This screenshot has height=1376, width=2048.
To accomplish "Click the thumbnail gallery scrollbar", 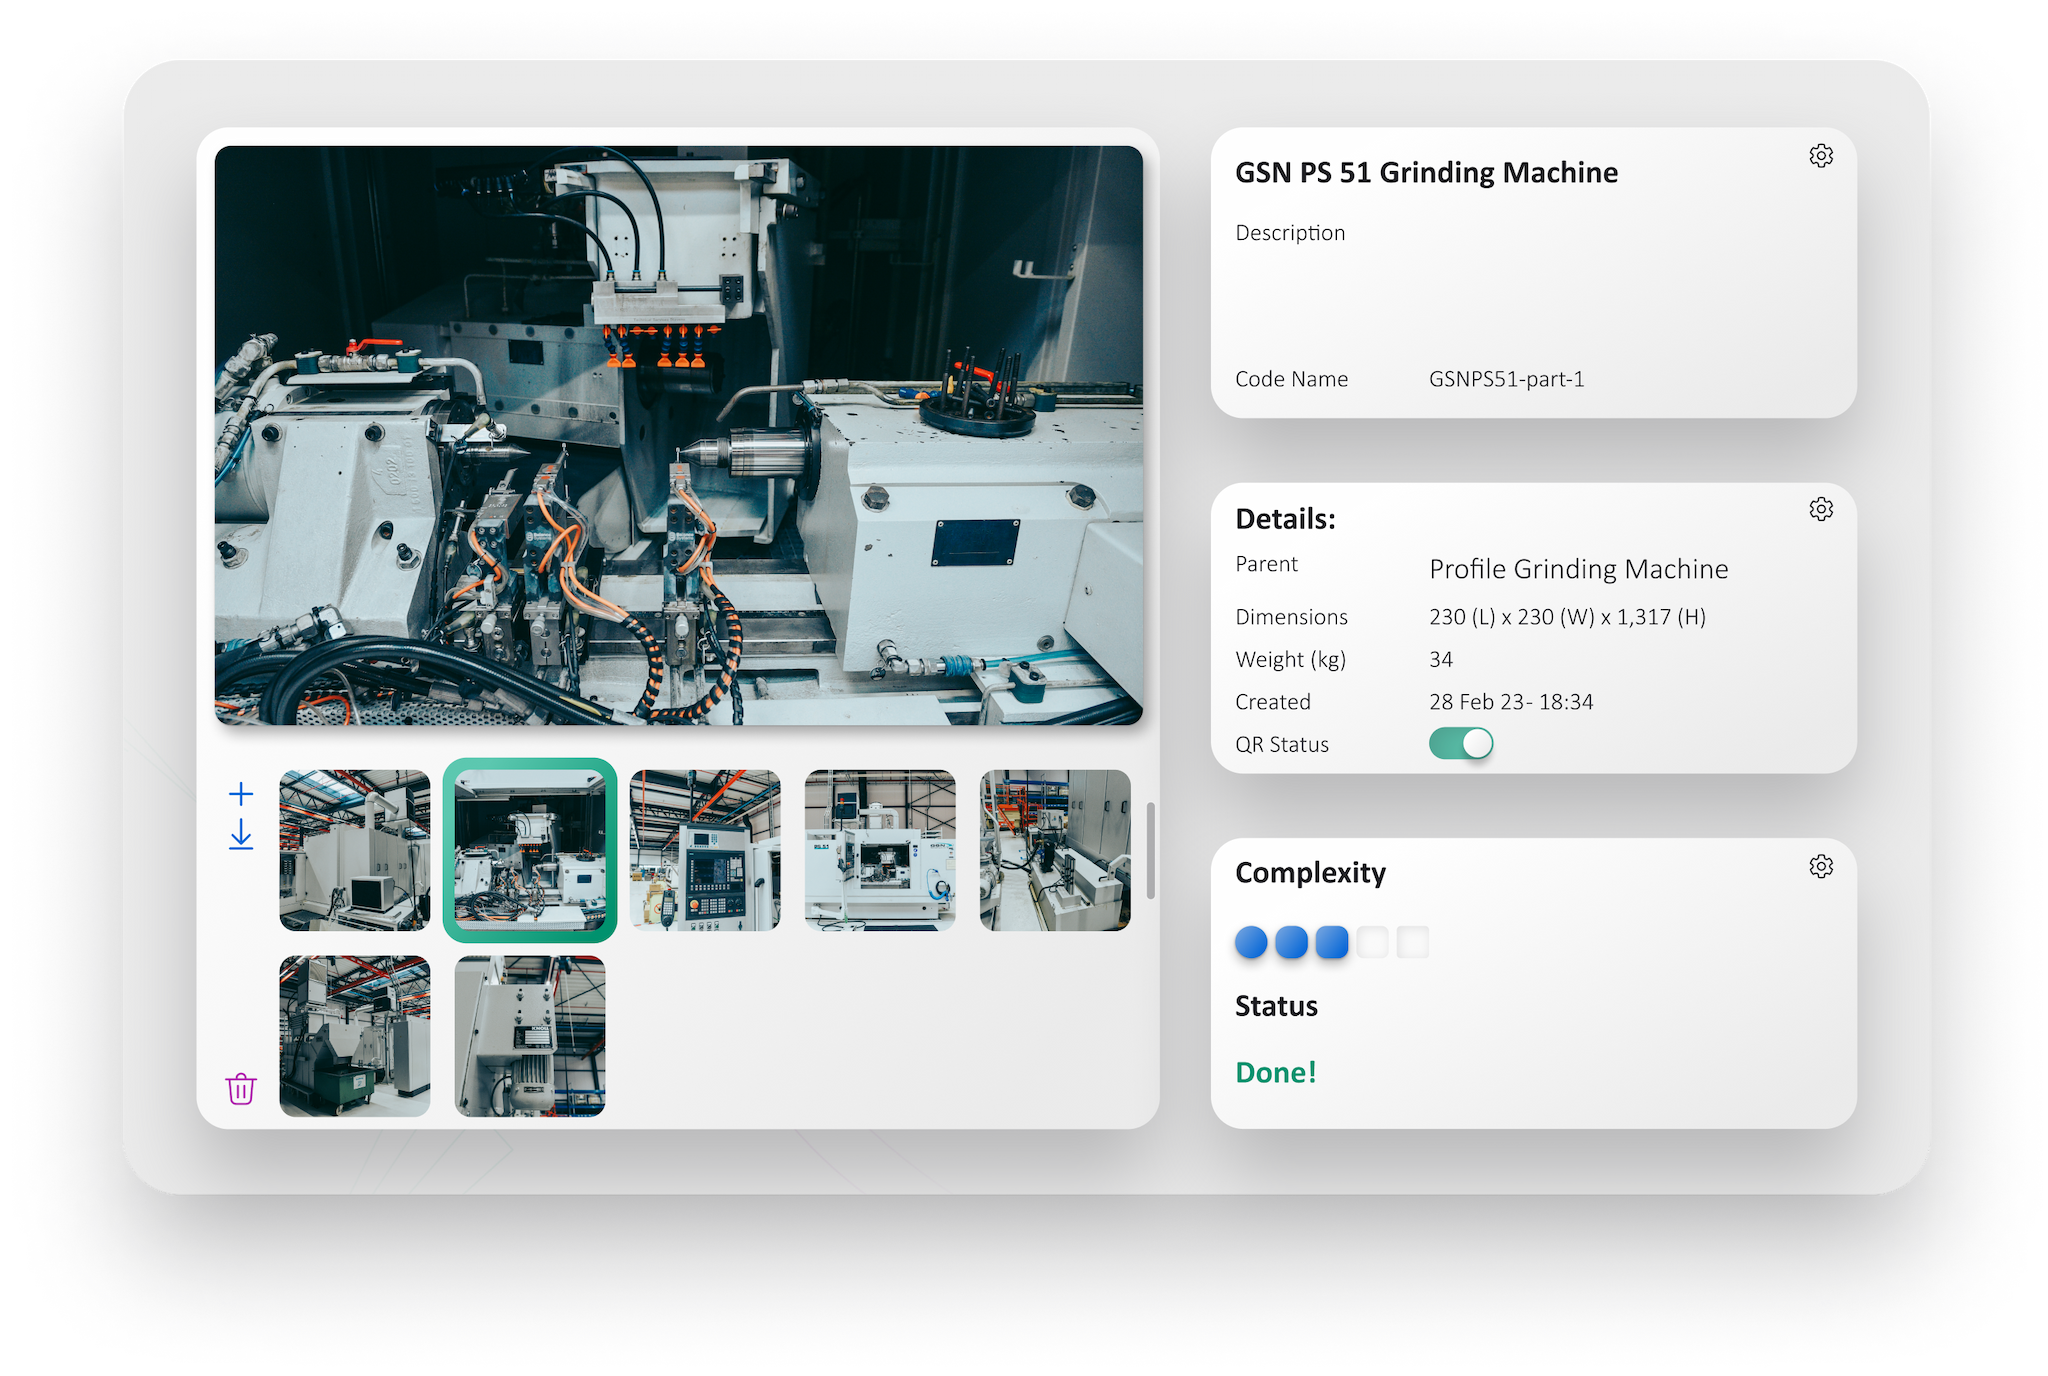I will 1151,850.
